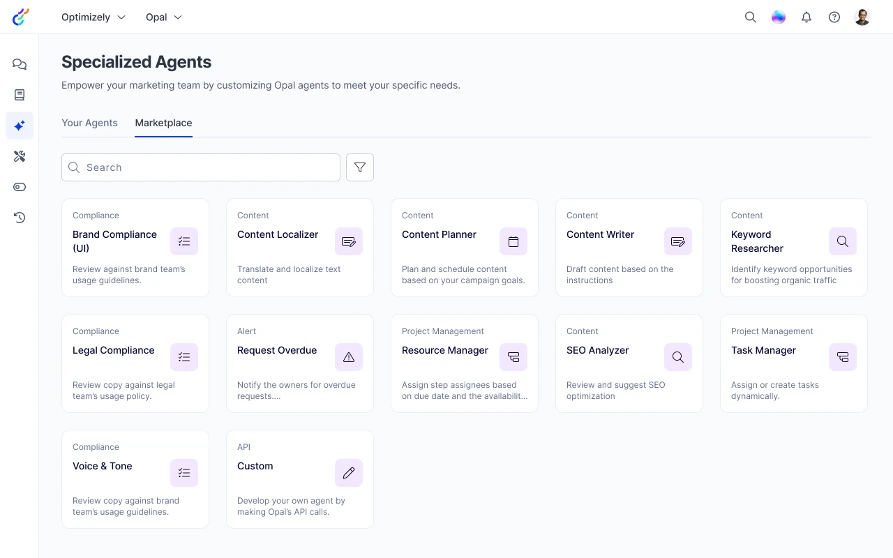Click the help question mark icon

tap(834, 17)
